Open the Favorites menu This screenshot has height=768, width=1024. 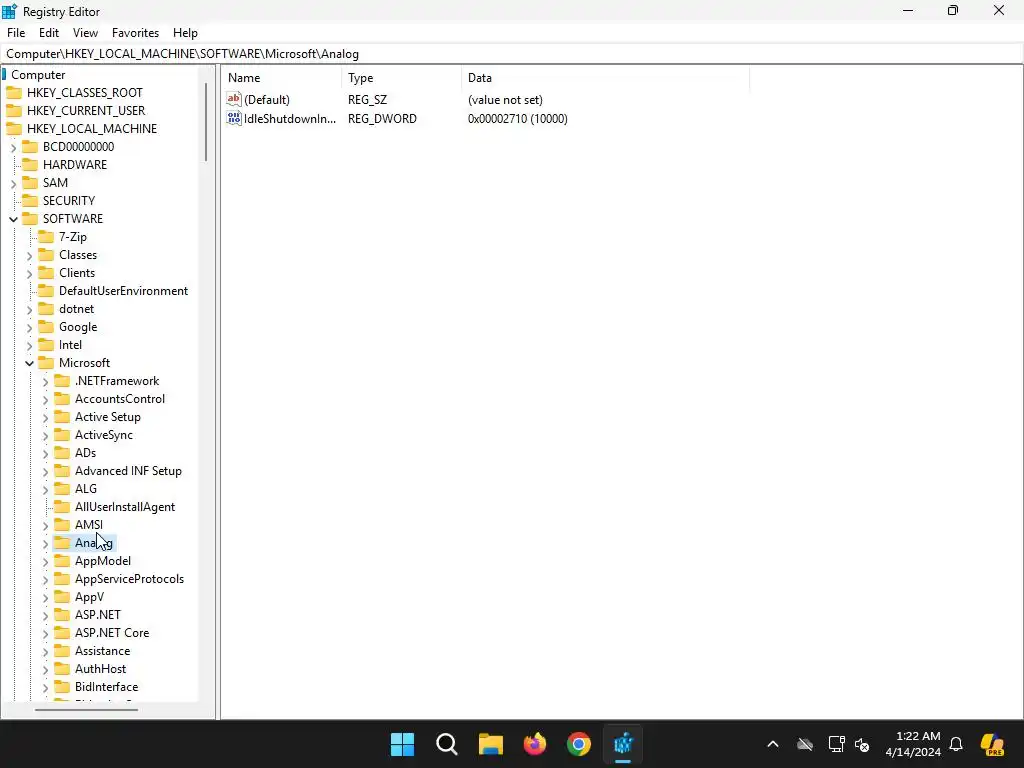(135, 33)
